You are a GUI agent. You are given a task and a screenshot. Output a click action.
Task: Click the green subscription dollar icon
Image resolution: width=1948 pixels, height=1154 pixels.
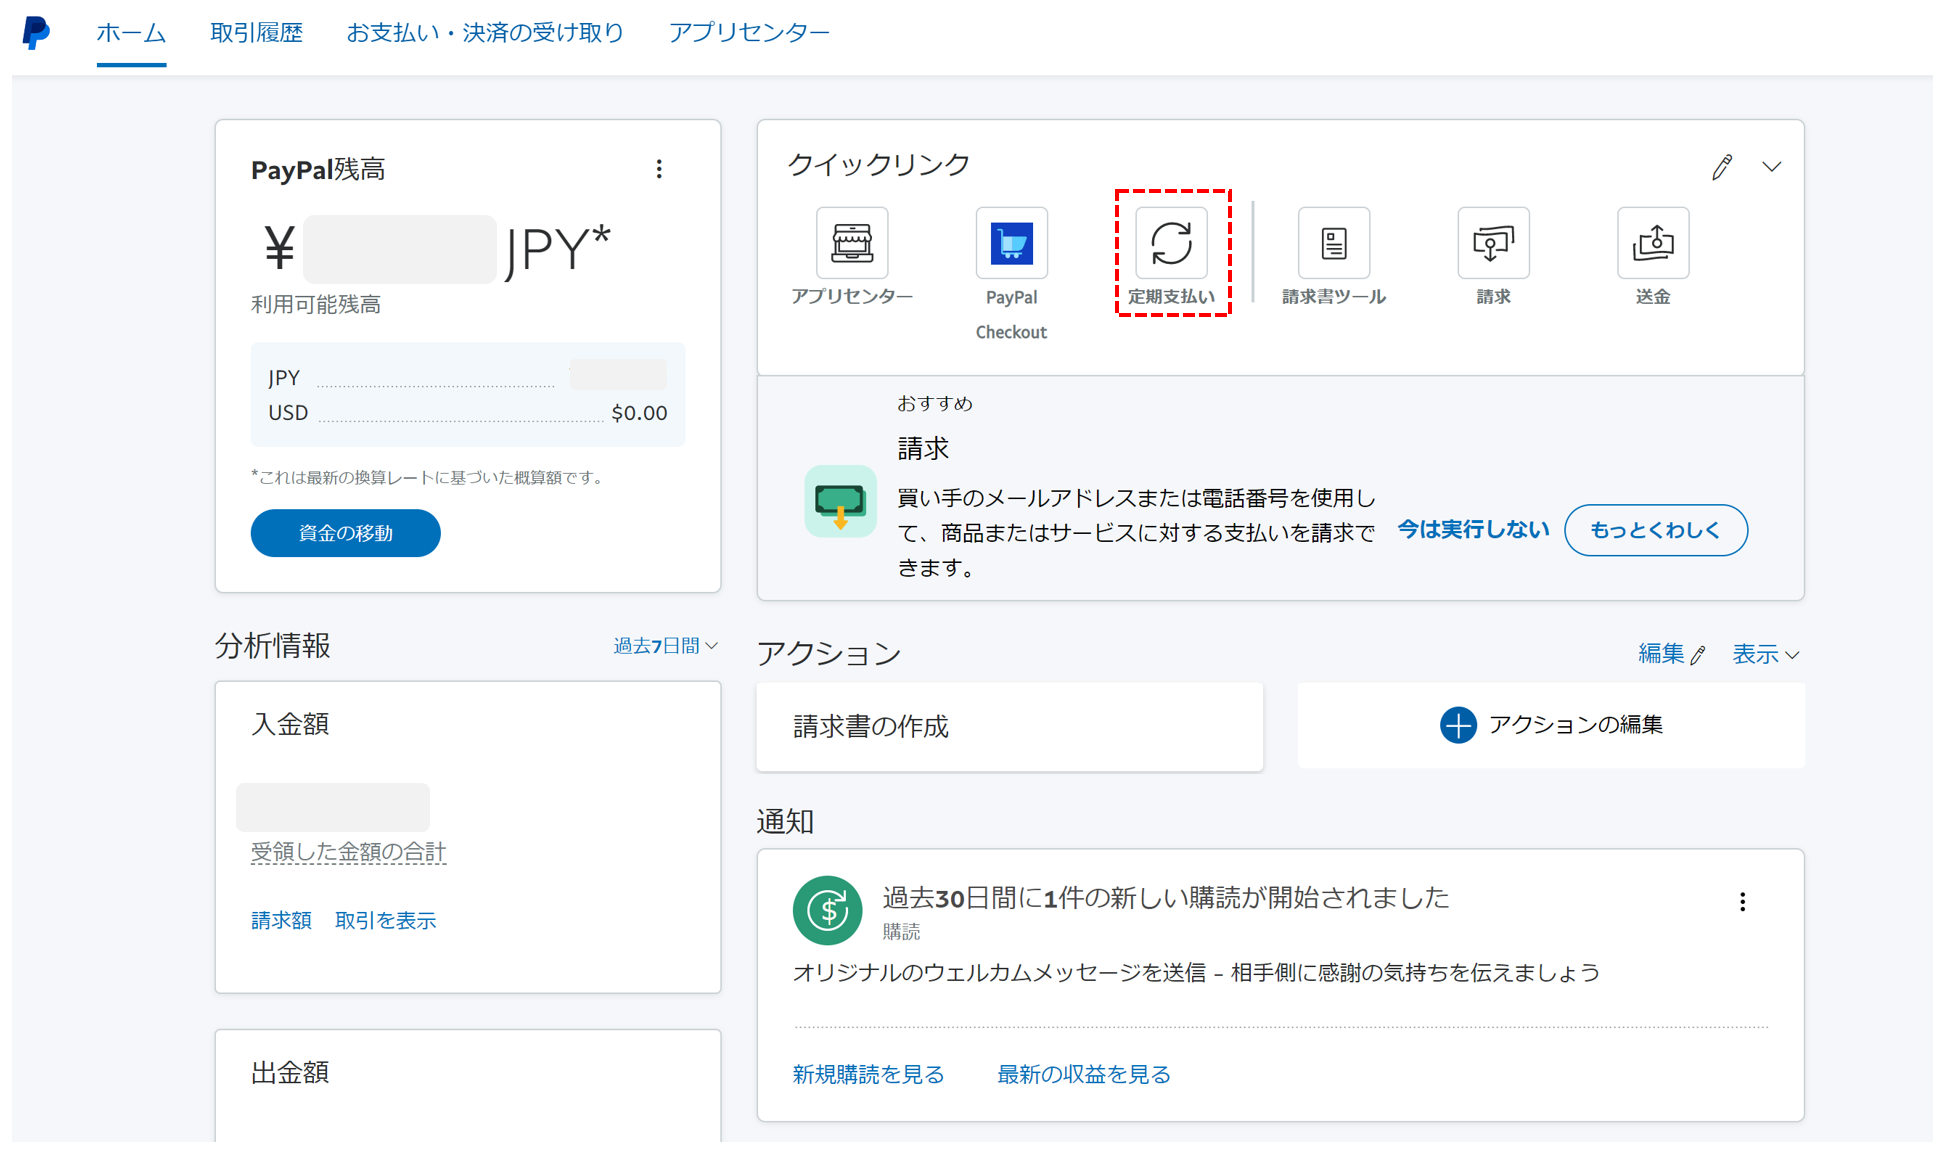tap(828, 910)
